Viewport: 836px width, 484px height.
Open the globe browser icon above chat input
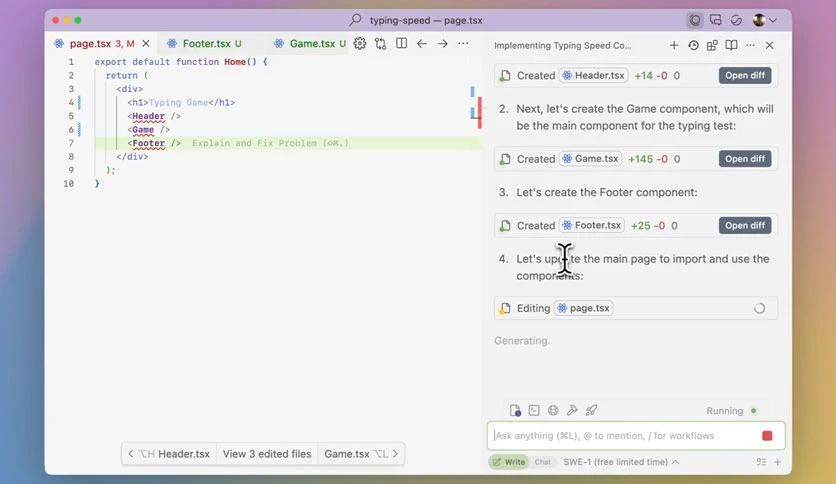553,410
